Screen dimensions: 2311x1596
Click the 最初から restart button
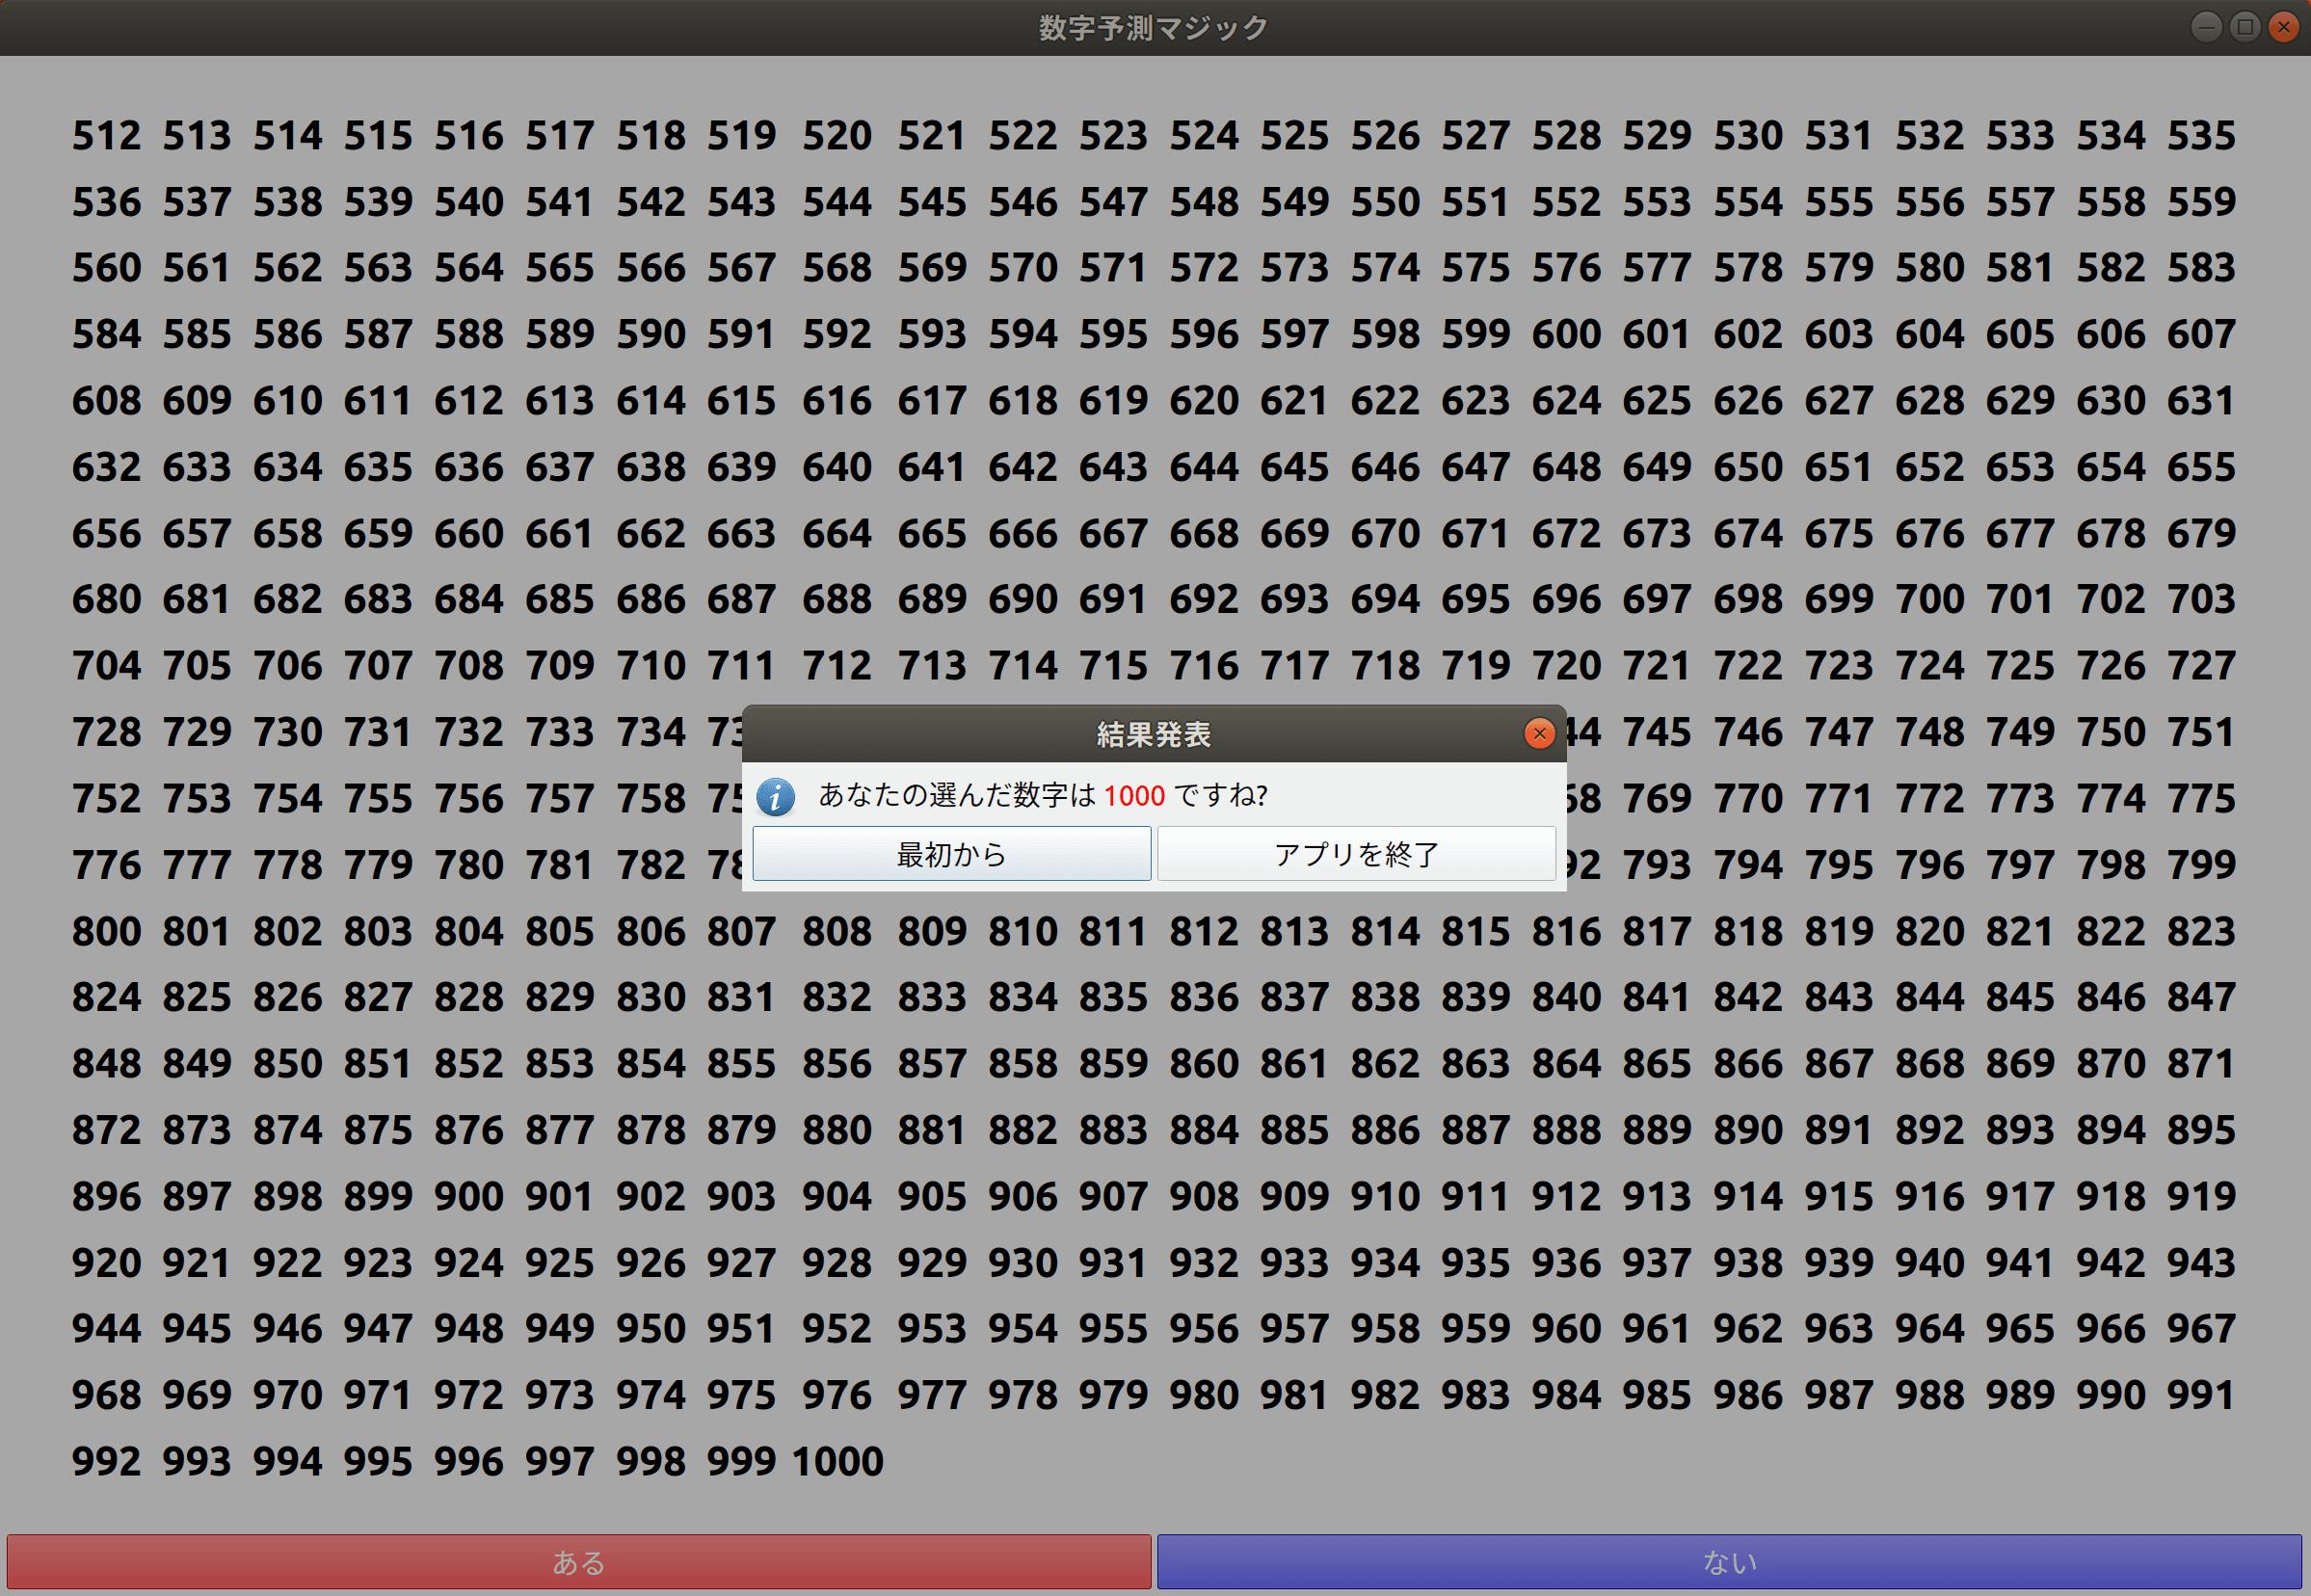(951, 854)
